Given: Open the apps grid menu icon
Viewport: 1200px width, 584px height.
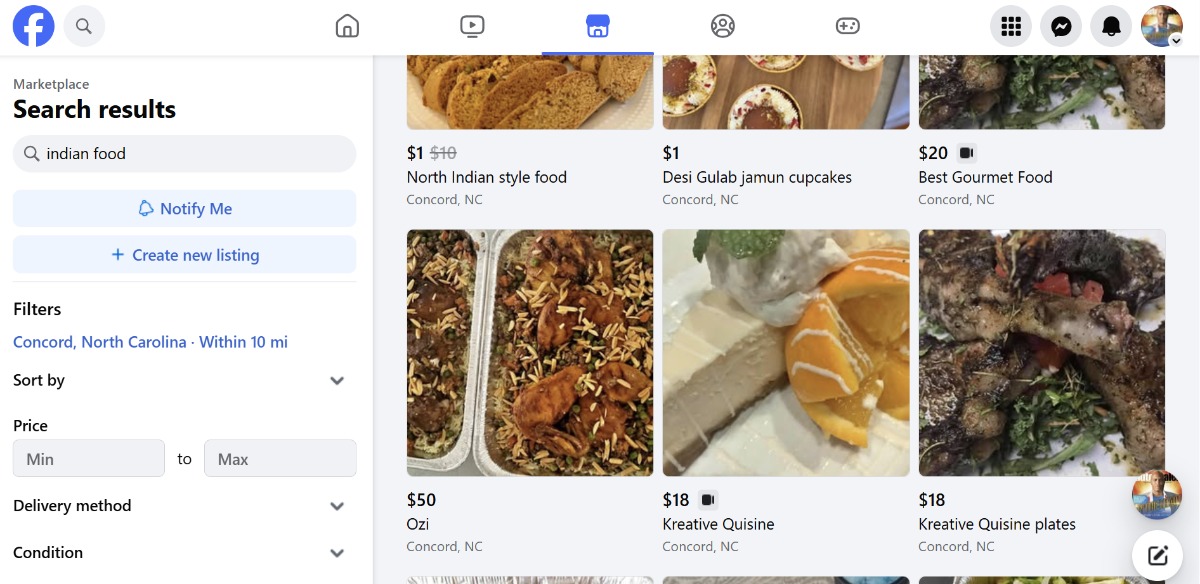Looking at the screenshot, I should pyautogui.click(x=1011, y=27).
